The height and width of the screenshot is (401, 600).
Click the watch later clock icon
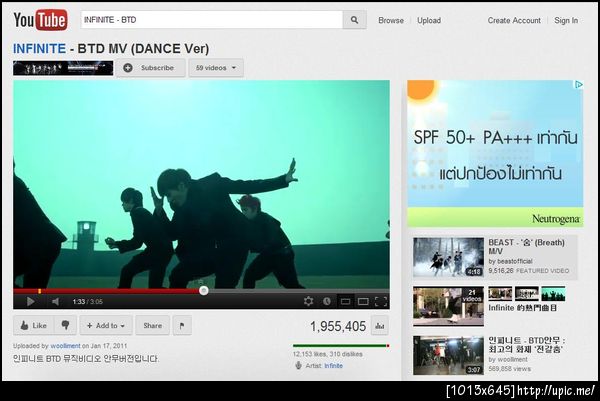(x=327, y=301)
